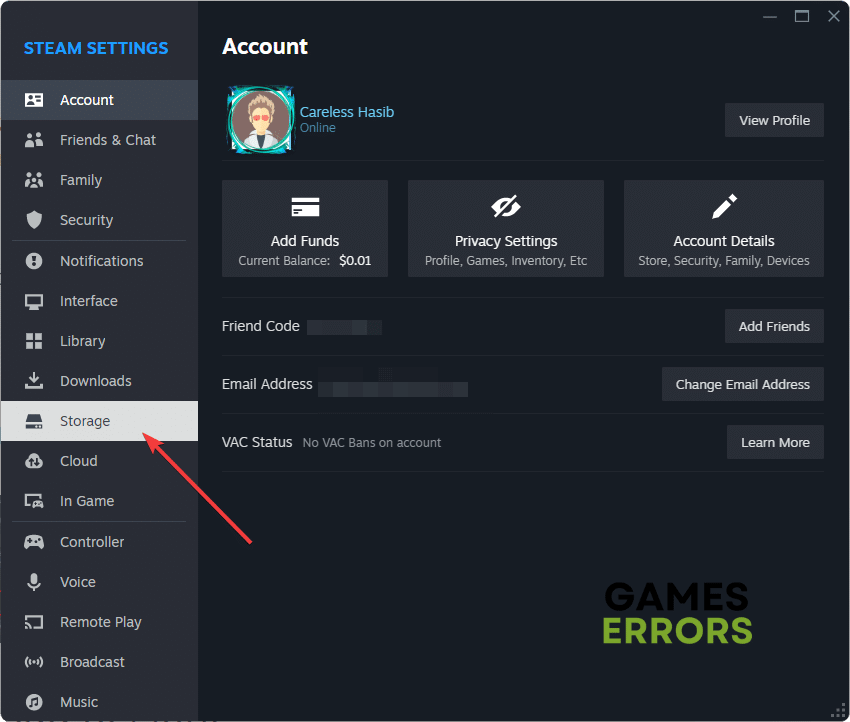850x722 pixels.
Task: Open Notifications settings
Action: coord(100,261)
